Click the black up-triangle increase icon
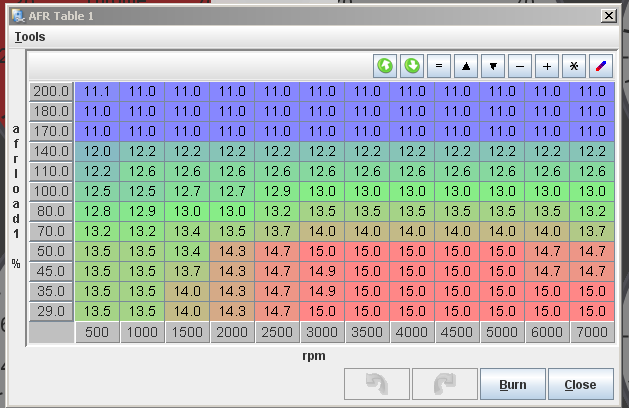 point(466,66)
